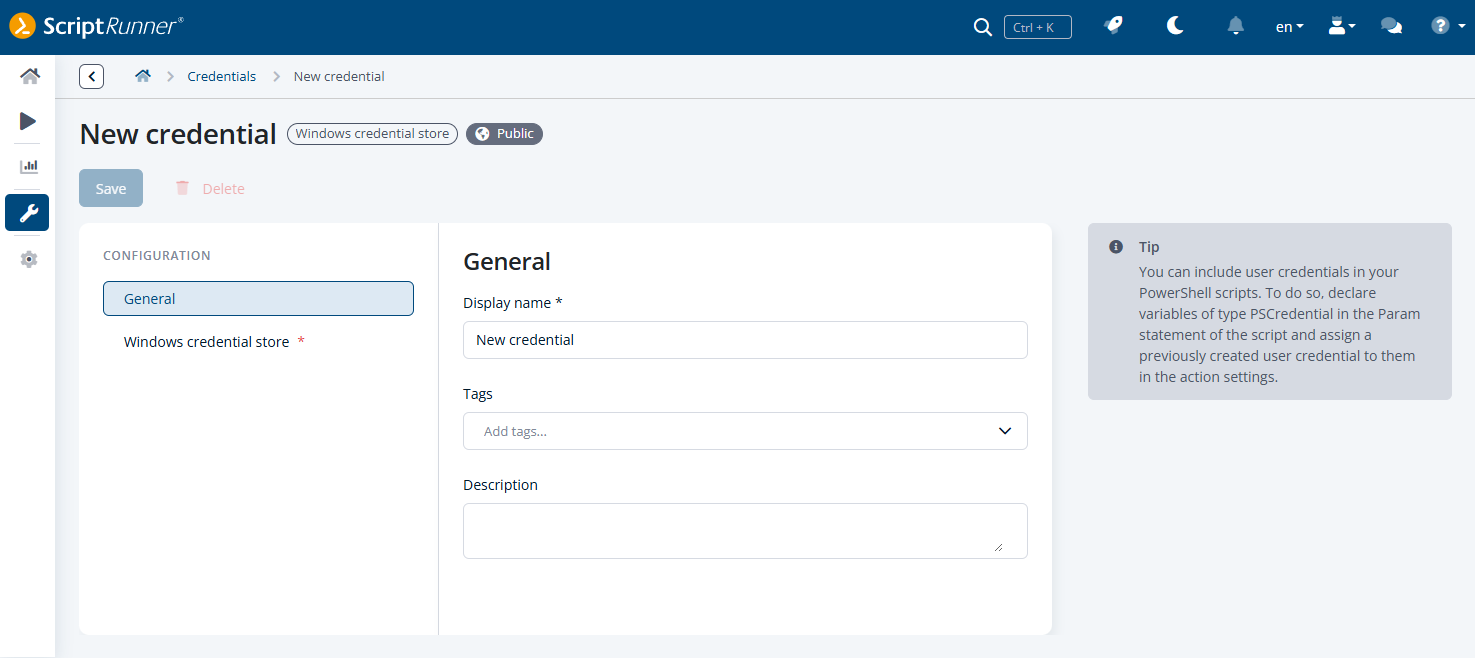Click the Description text area

coord(745,531)
